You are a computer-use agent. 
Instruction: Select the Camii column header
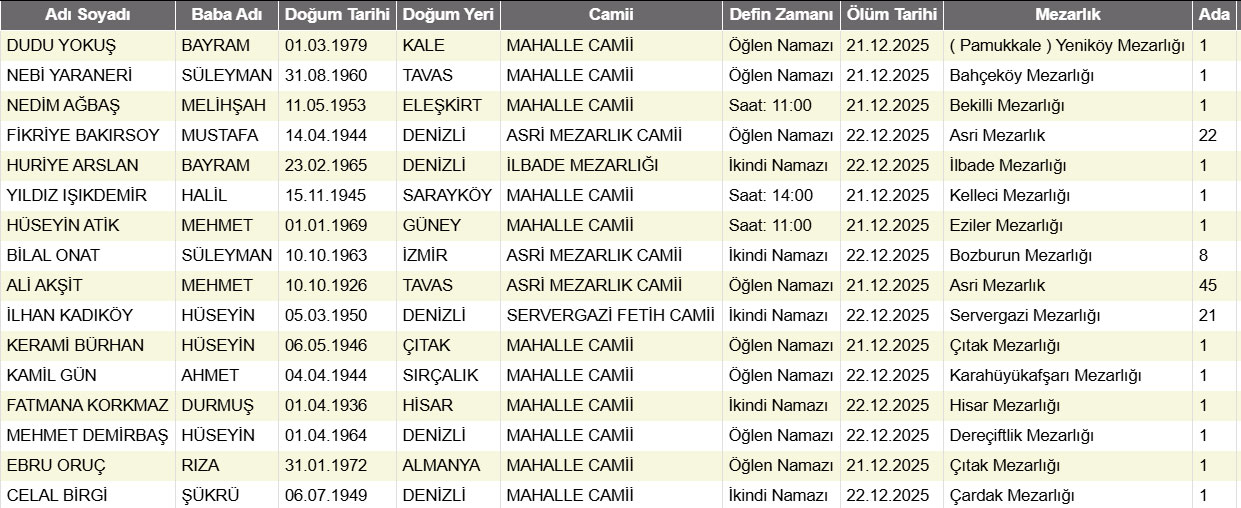pos(610,15)
